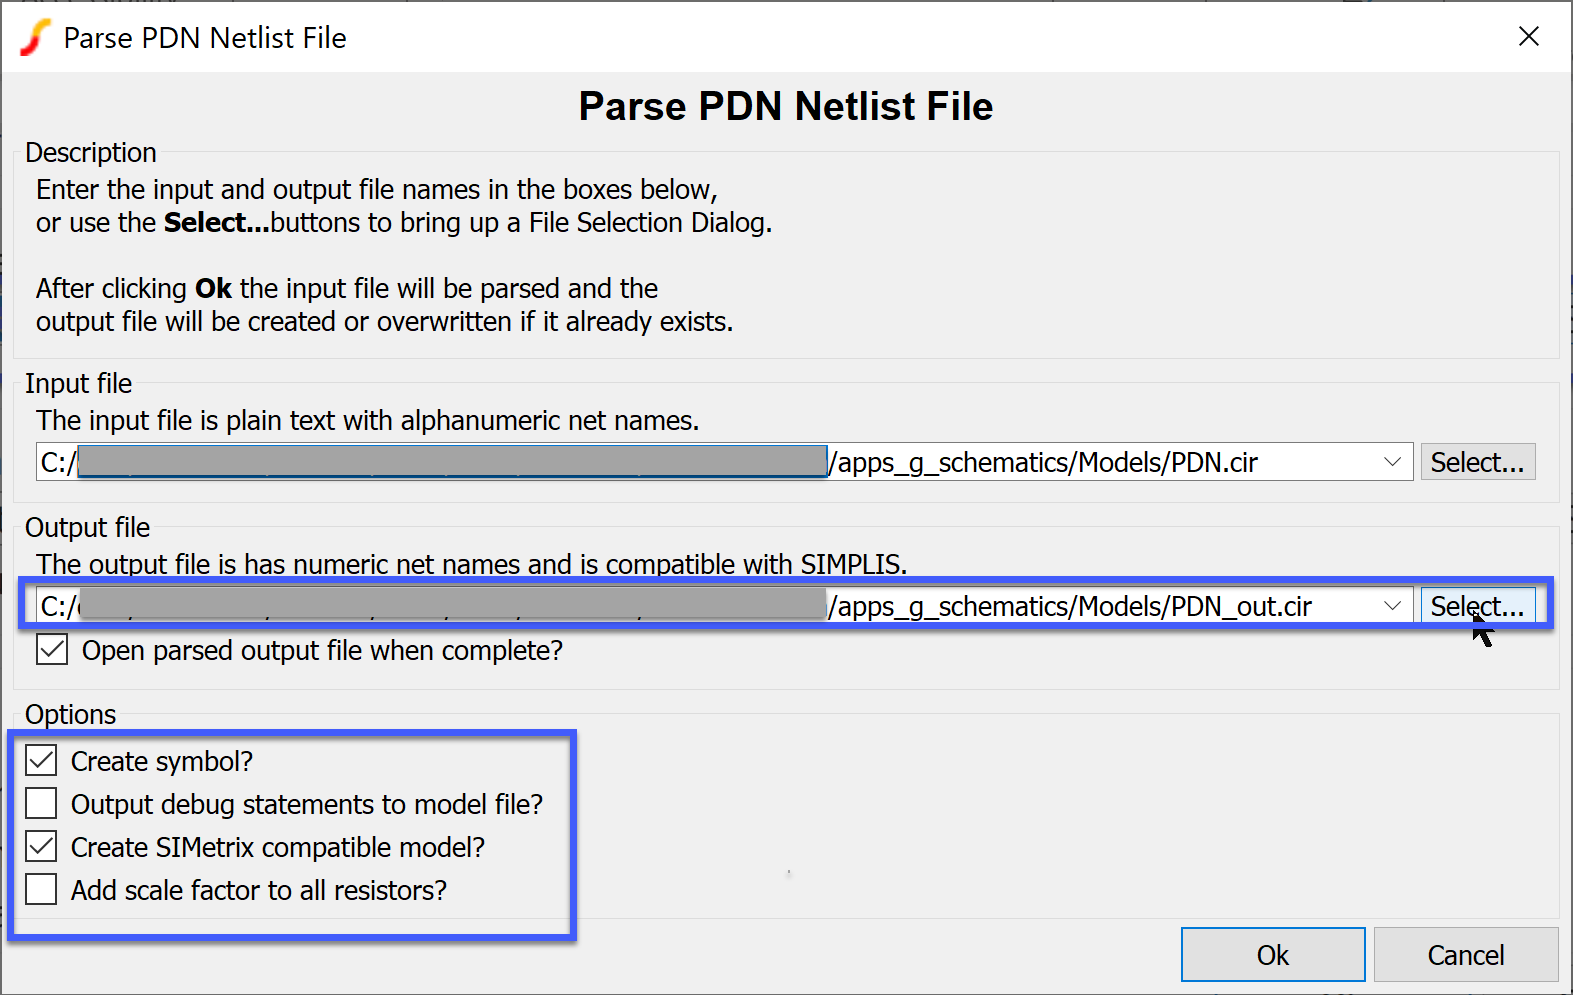1573x995 pixels.
Task: Expand the output file path dropdown arrow
Action: [1392, 606]
